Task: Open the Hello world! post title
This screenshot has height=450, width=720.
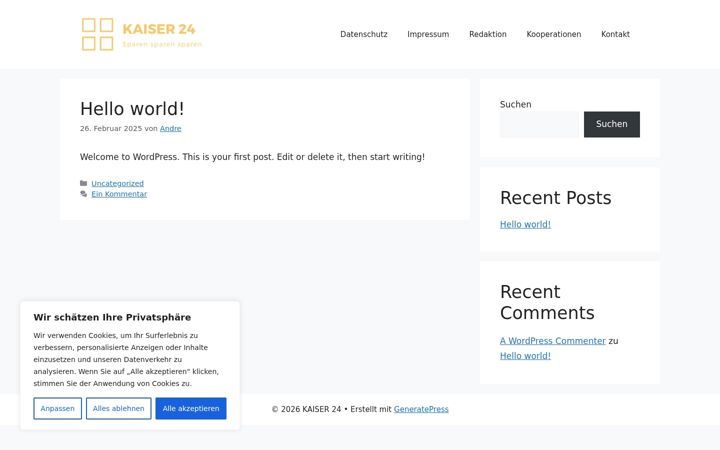Action: 132,109
